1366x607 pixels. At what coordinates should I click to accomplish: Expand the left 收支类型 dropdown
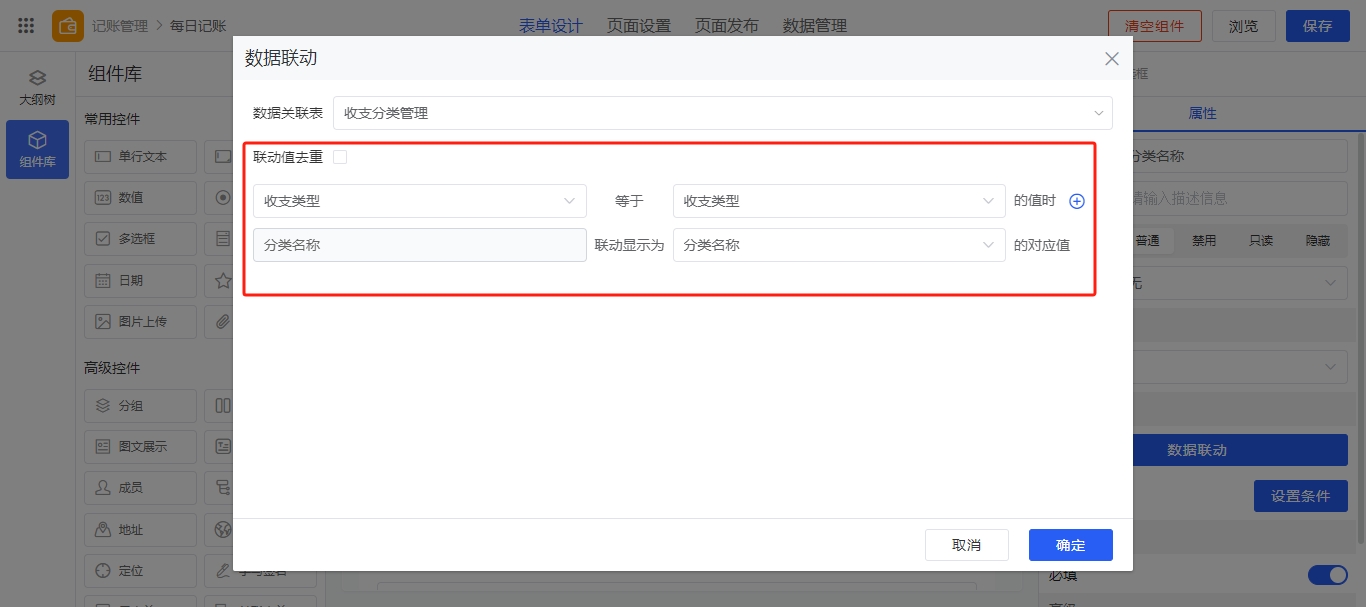coord(419,201)
